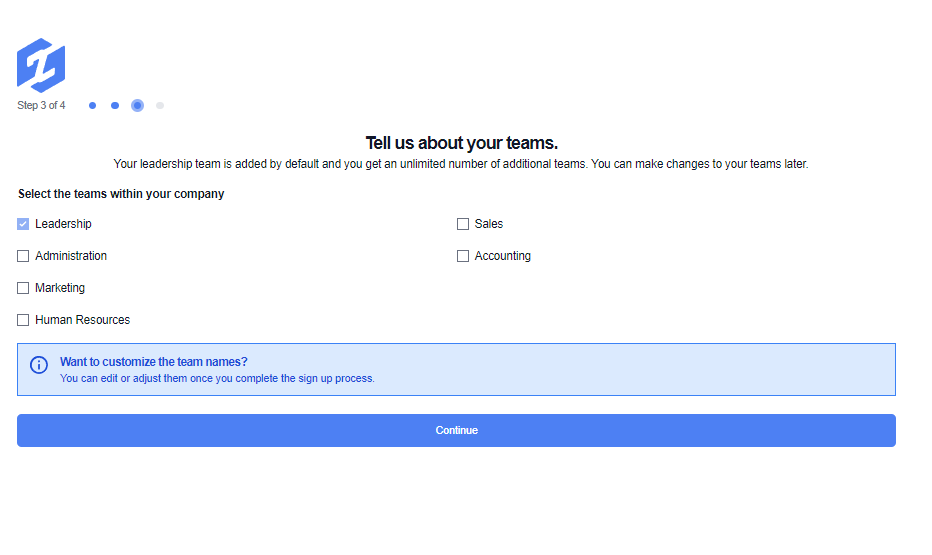Click 'Want to customize the team names?' title
The width and height of the screenshot is (932, 555).
[x=153, y=362]
